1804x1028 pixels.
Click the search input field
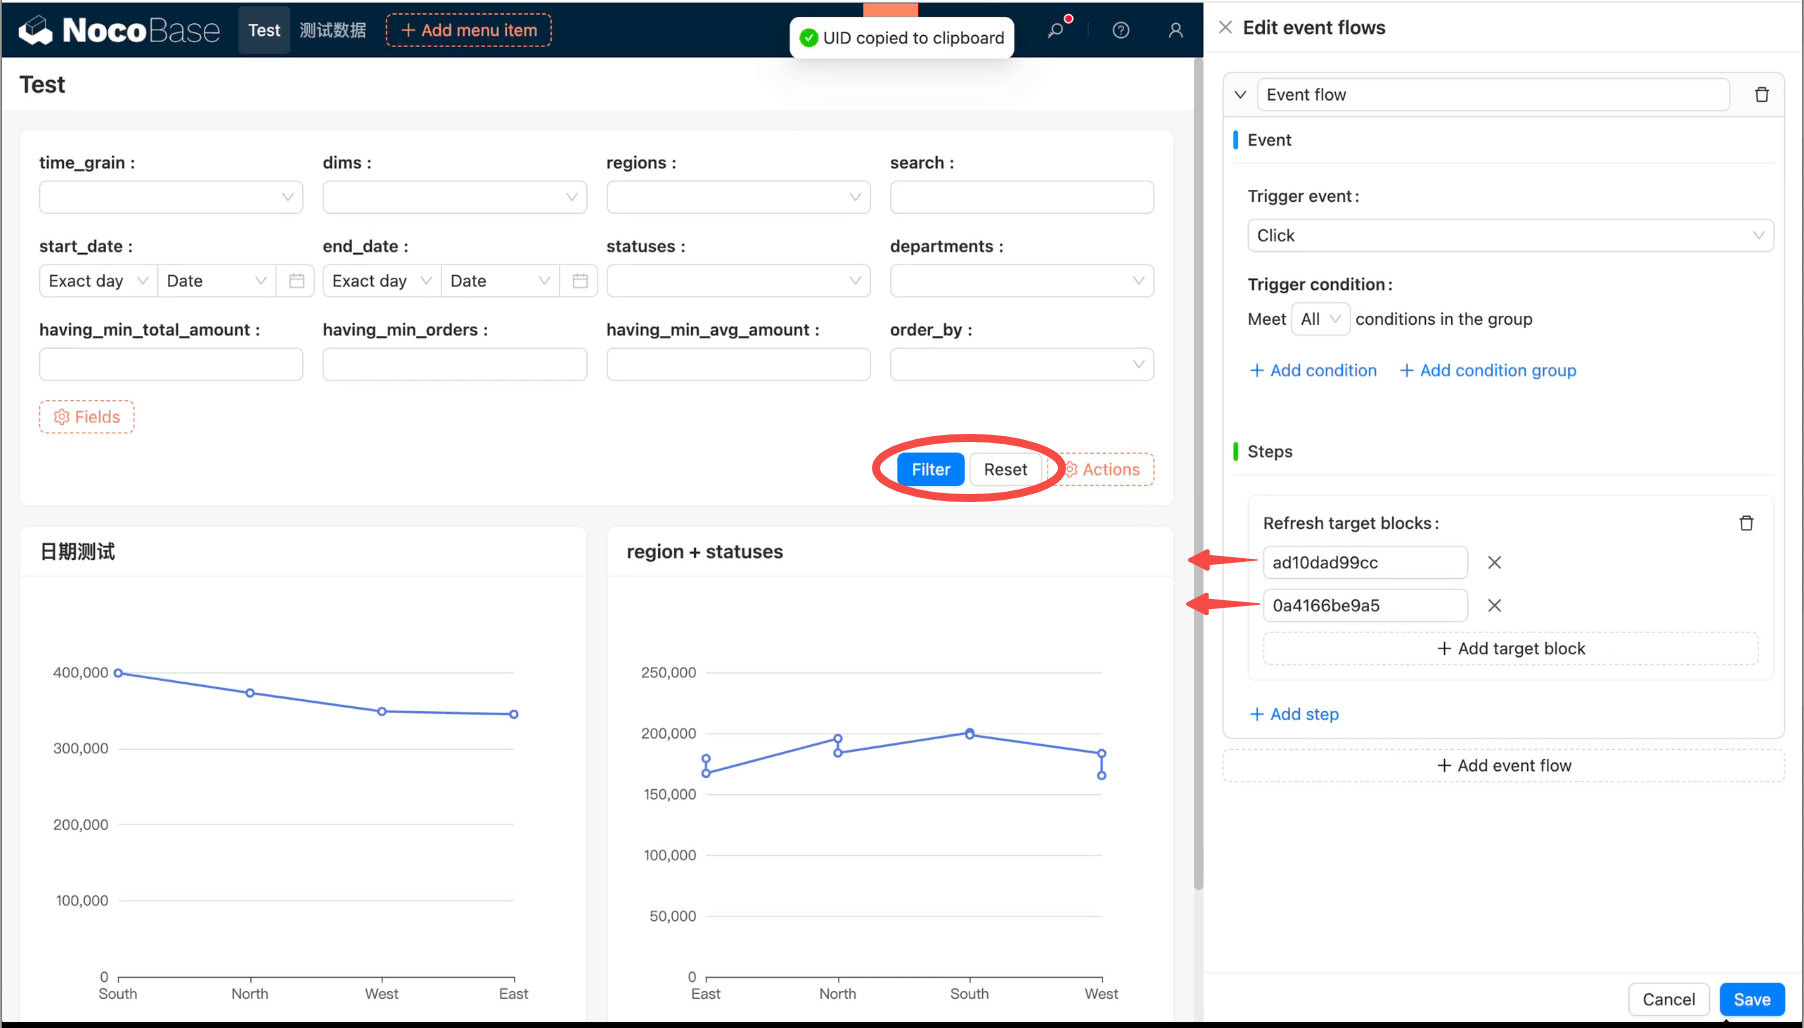coord(1021,197)
